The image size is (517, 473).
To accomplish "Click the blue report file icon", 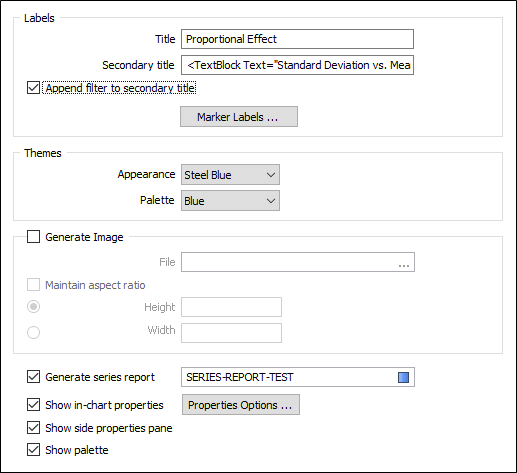I will (x=403, y=377).
